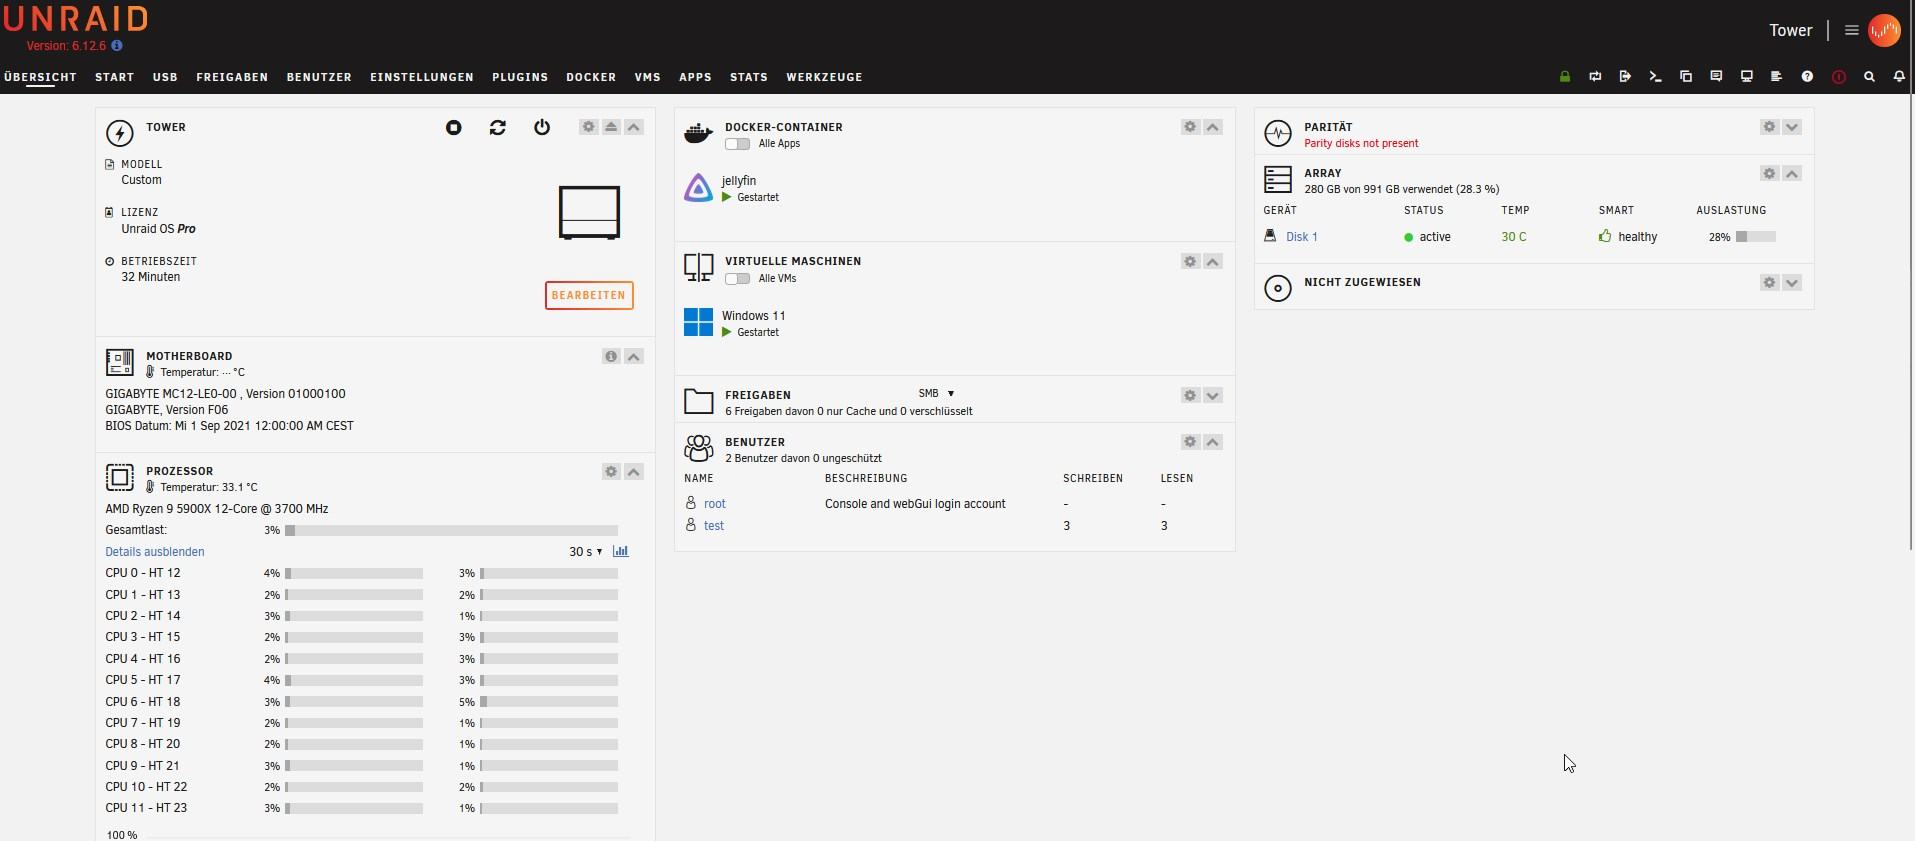Click the server case image in Tower panel

(x=589, y=212)
